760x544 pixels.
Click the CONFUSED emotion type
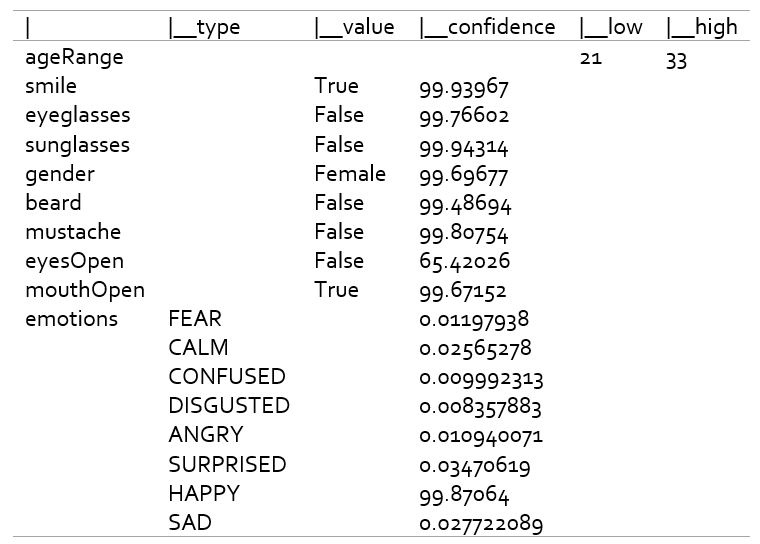point(227,377)
